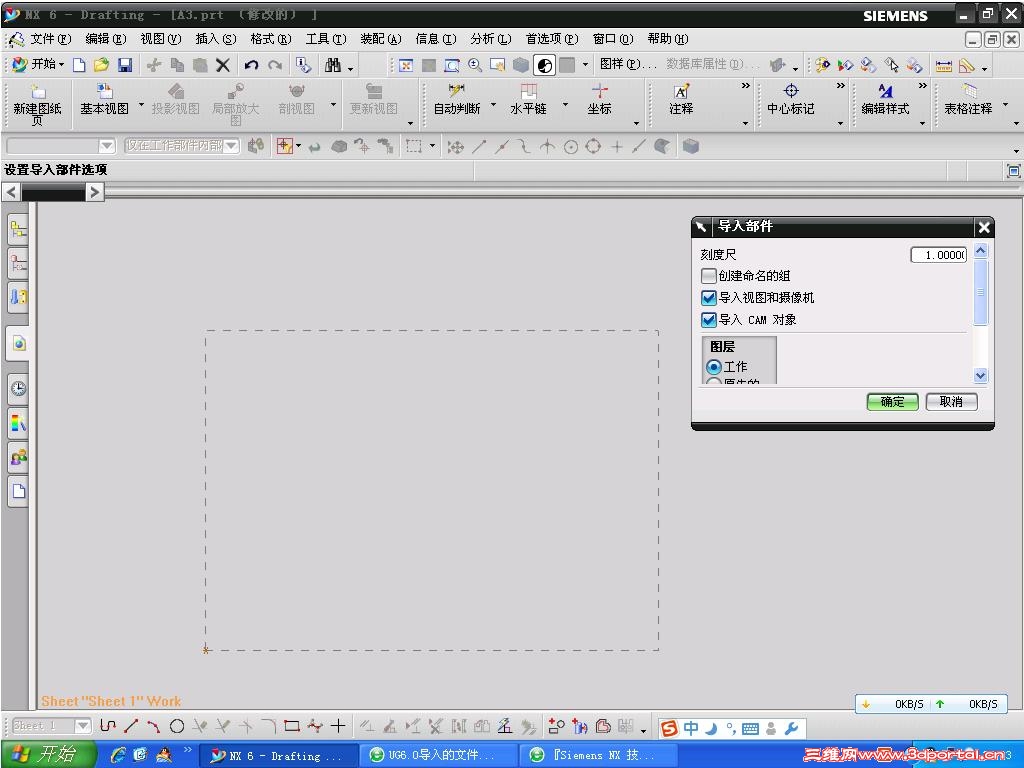The image size is (1024, 768).
Task: Close the 导入部件 dialog
Action: (x=984, y=227)
